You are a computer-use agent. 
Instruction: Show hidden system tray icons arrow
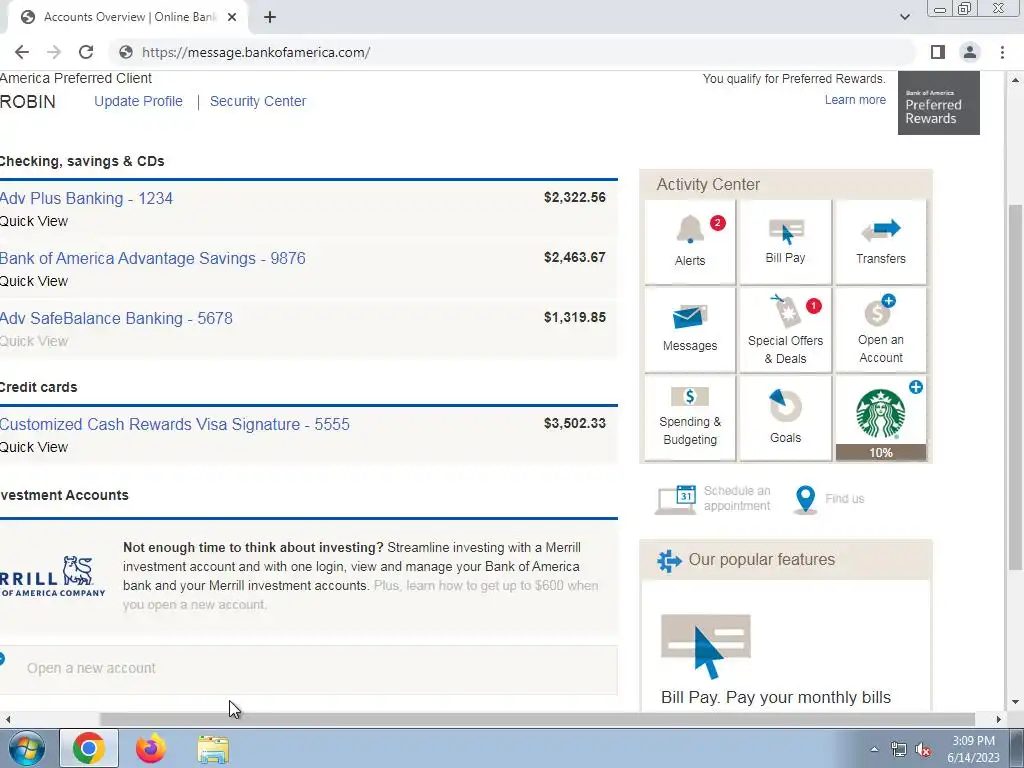pos(874,750)
